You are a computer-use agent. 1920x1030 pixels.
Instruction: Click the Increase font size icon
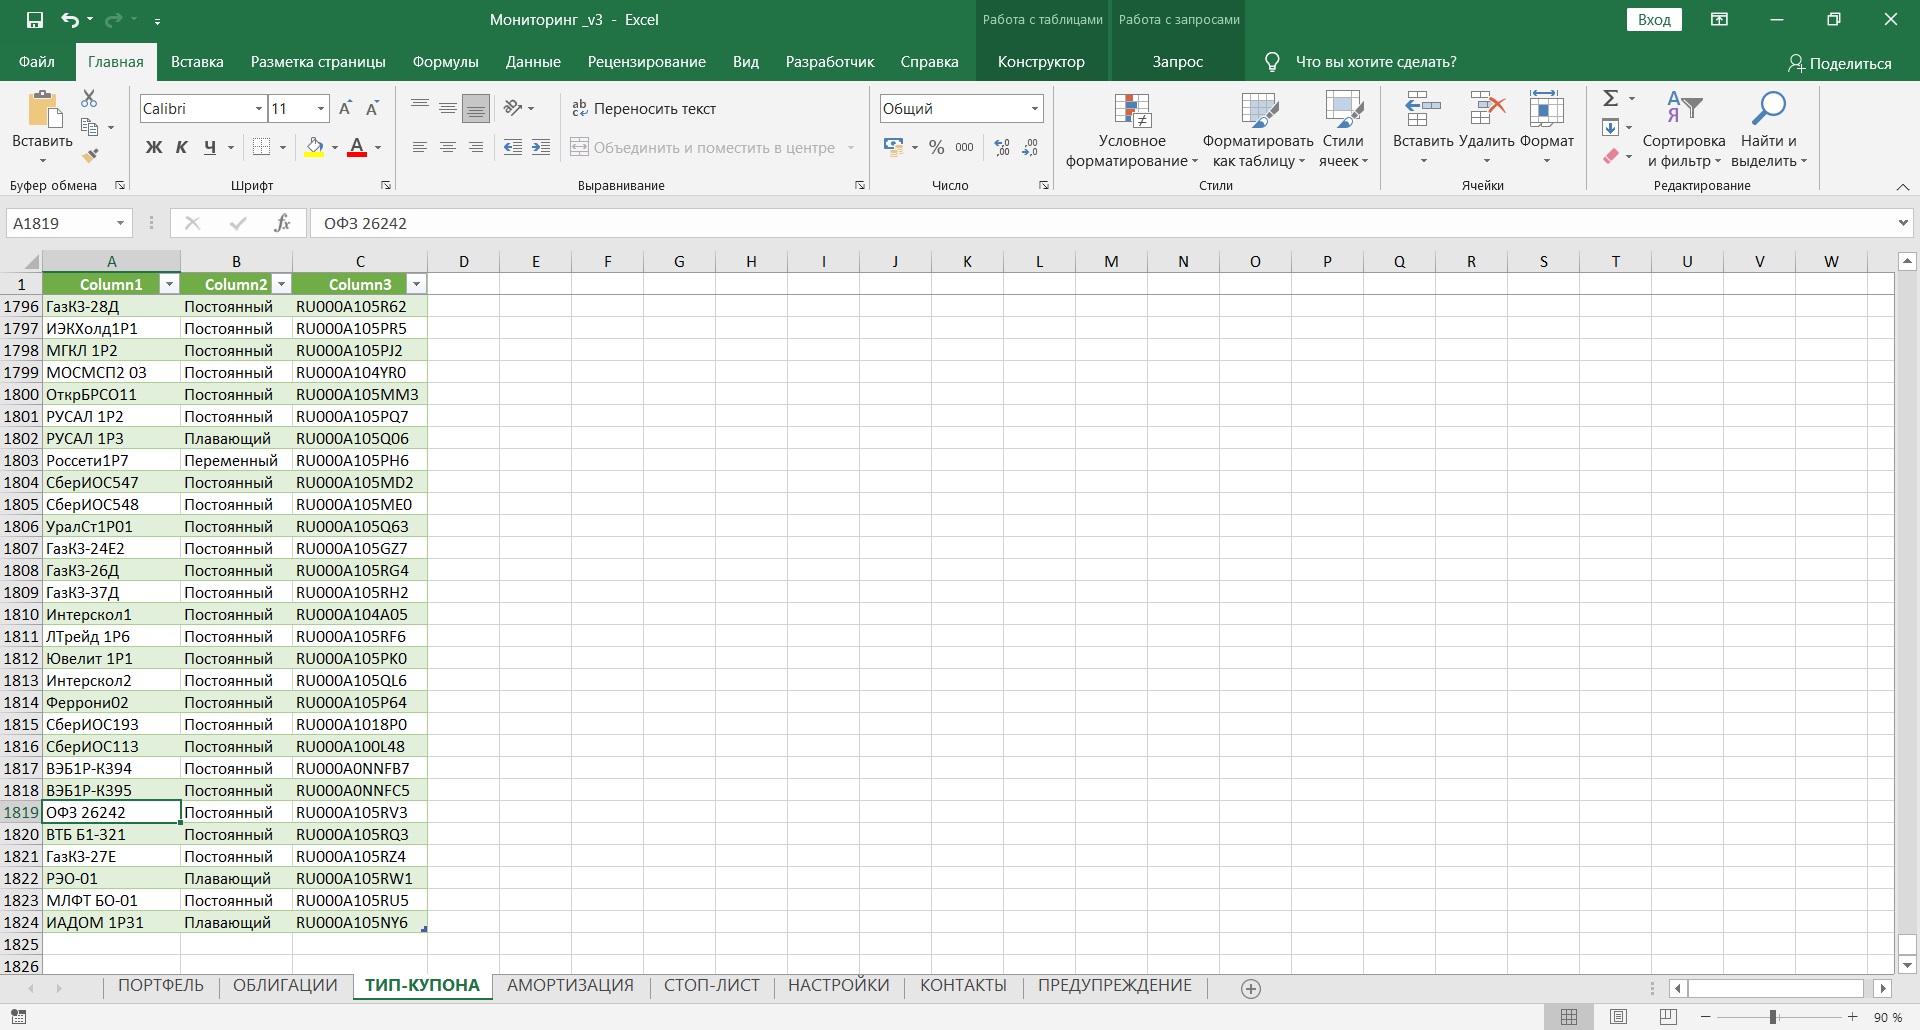[345, 108]
